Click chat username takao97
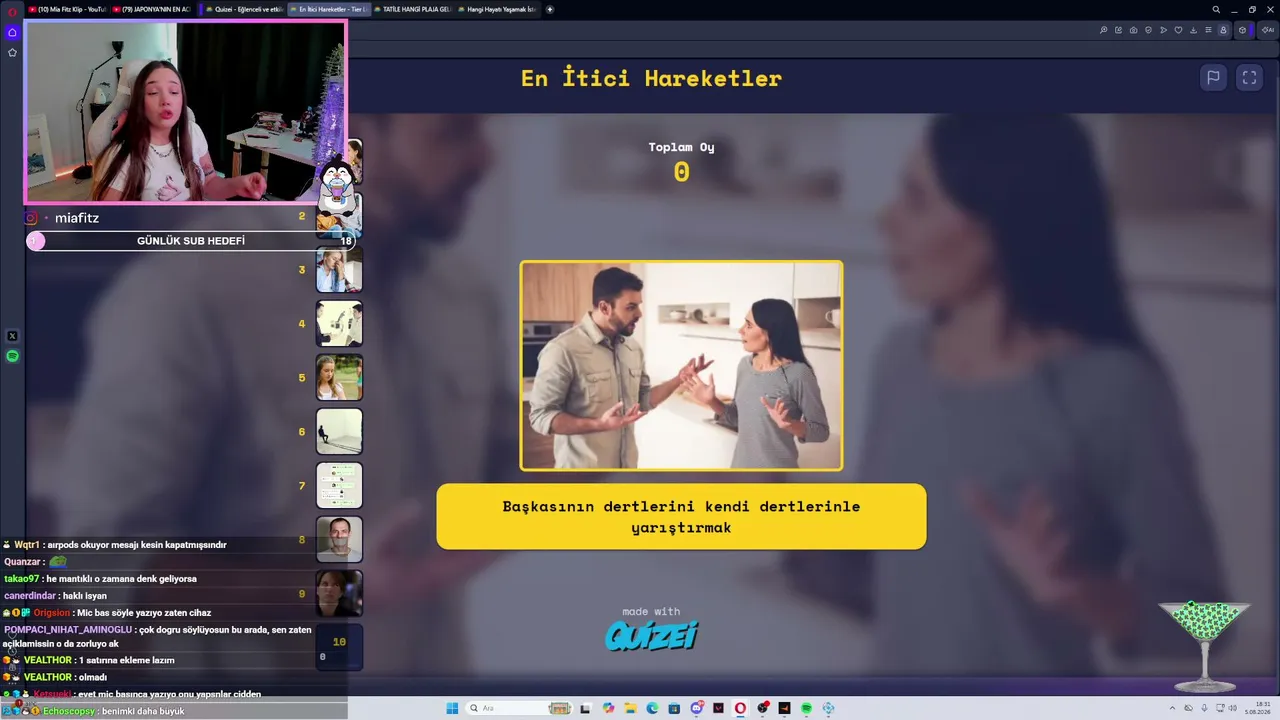 pyautogui.click(x=22, y=579)
